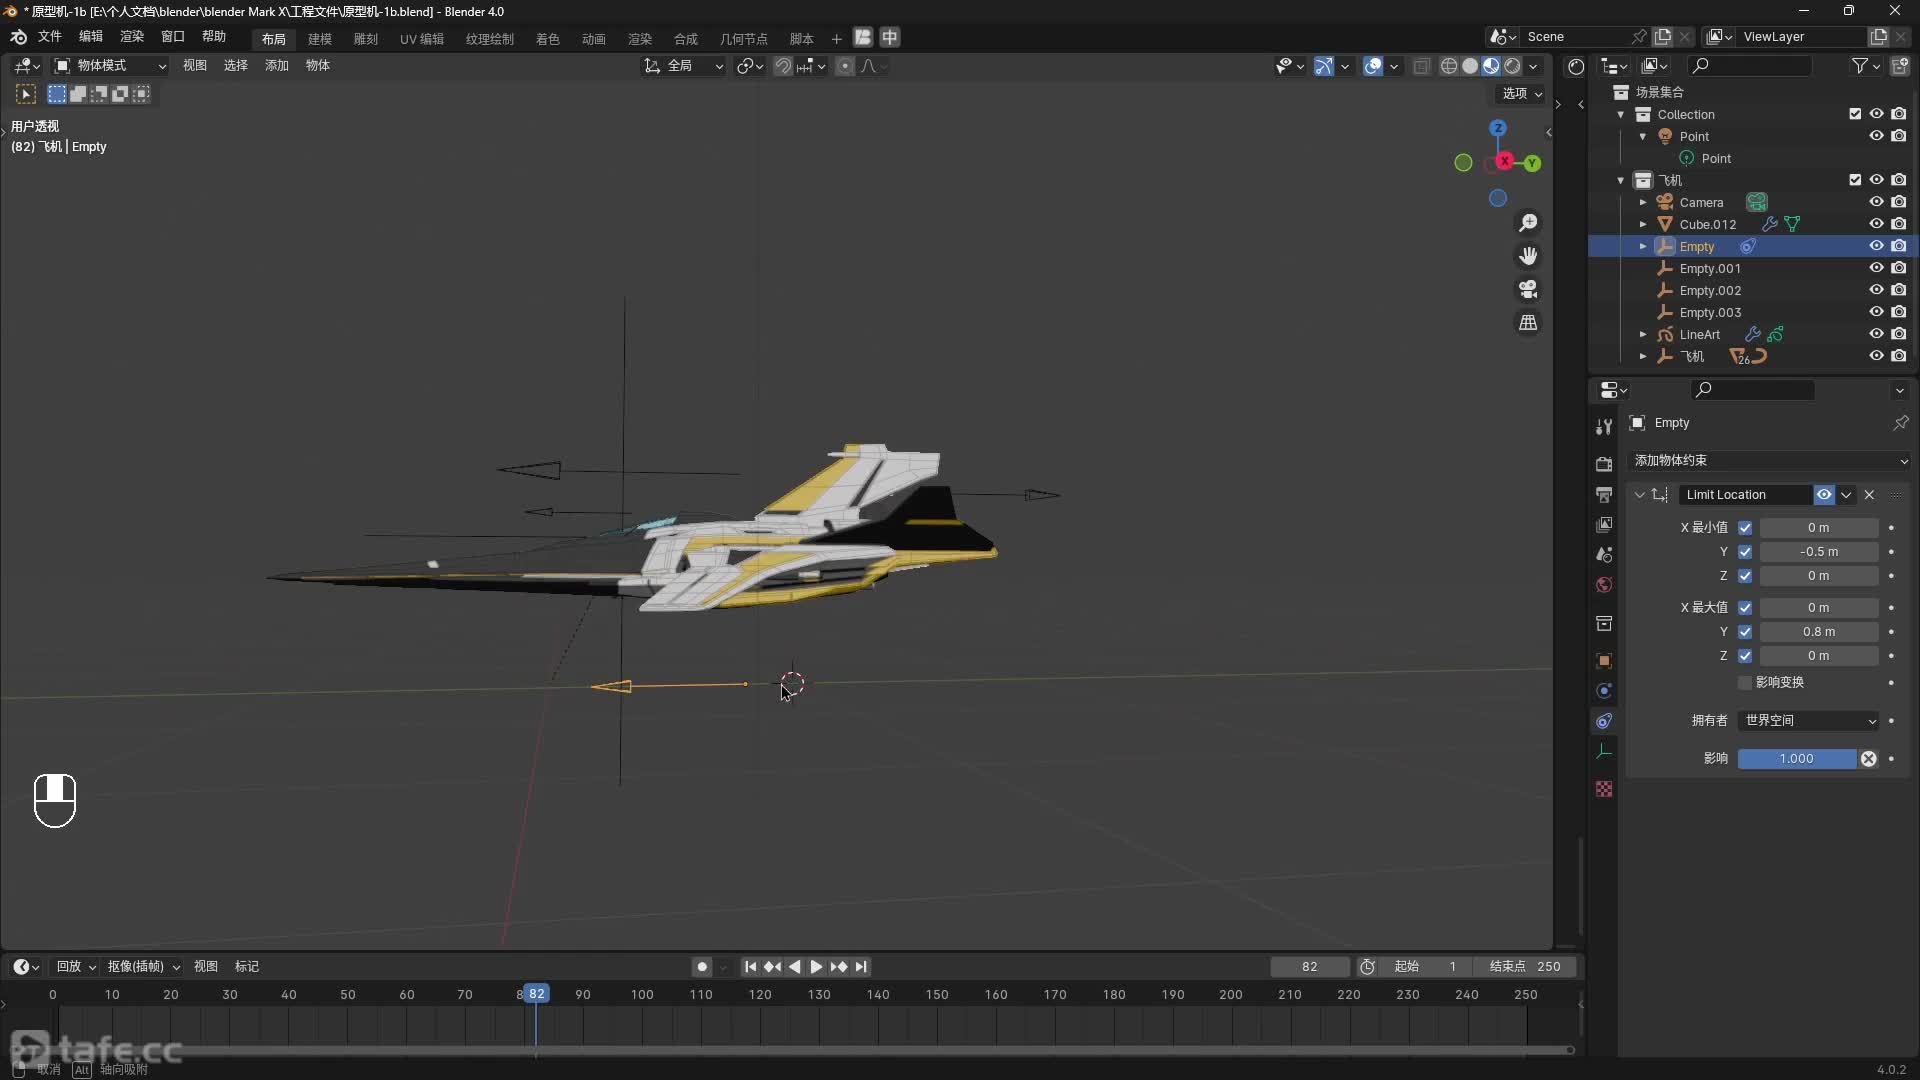This screenshot has width=1920, height=1080.
Task: Jump to the end frame
Action: pyautogui.click(x=861, y=967)
